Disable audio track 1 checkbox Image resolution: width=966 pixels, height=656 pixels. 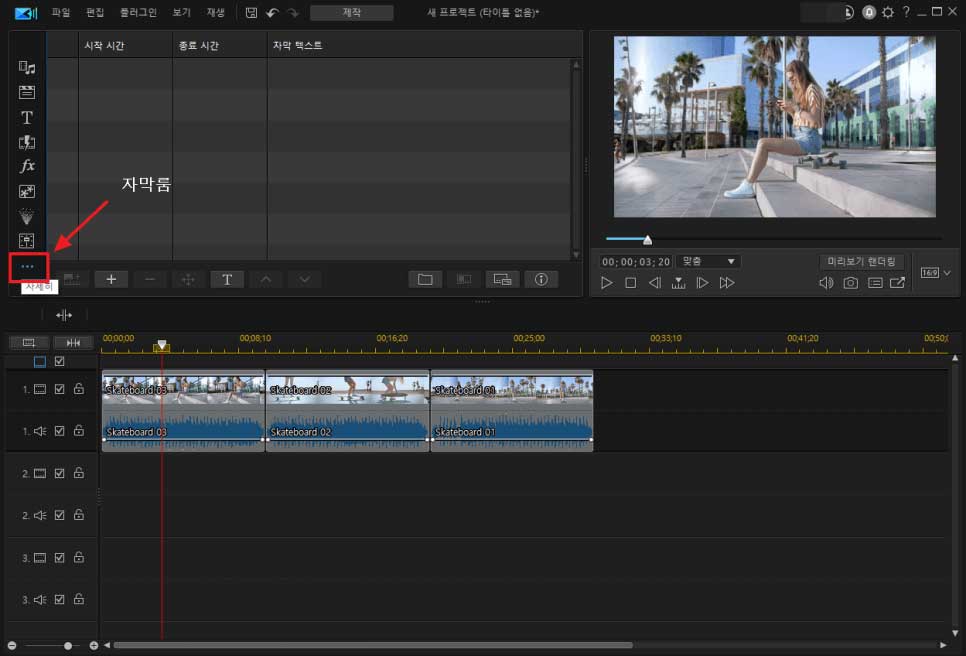click(60, 431)
